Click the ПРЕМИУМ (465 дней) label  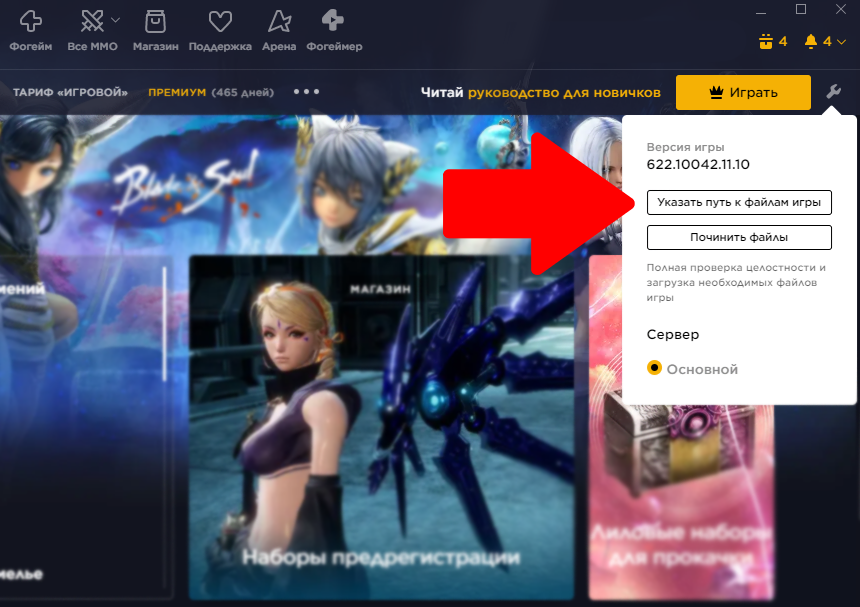(x=211, y=92)
